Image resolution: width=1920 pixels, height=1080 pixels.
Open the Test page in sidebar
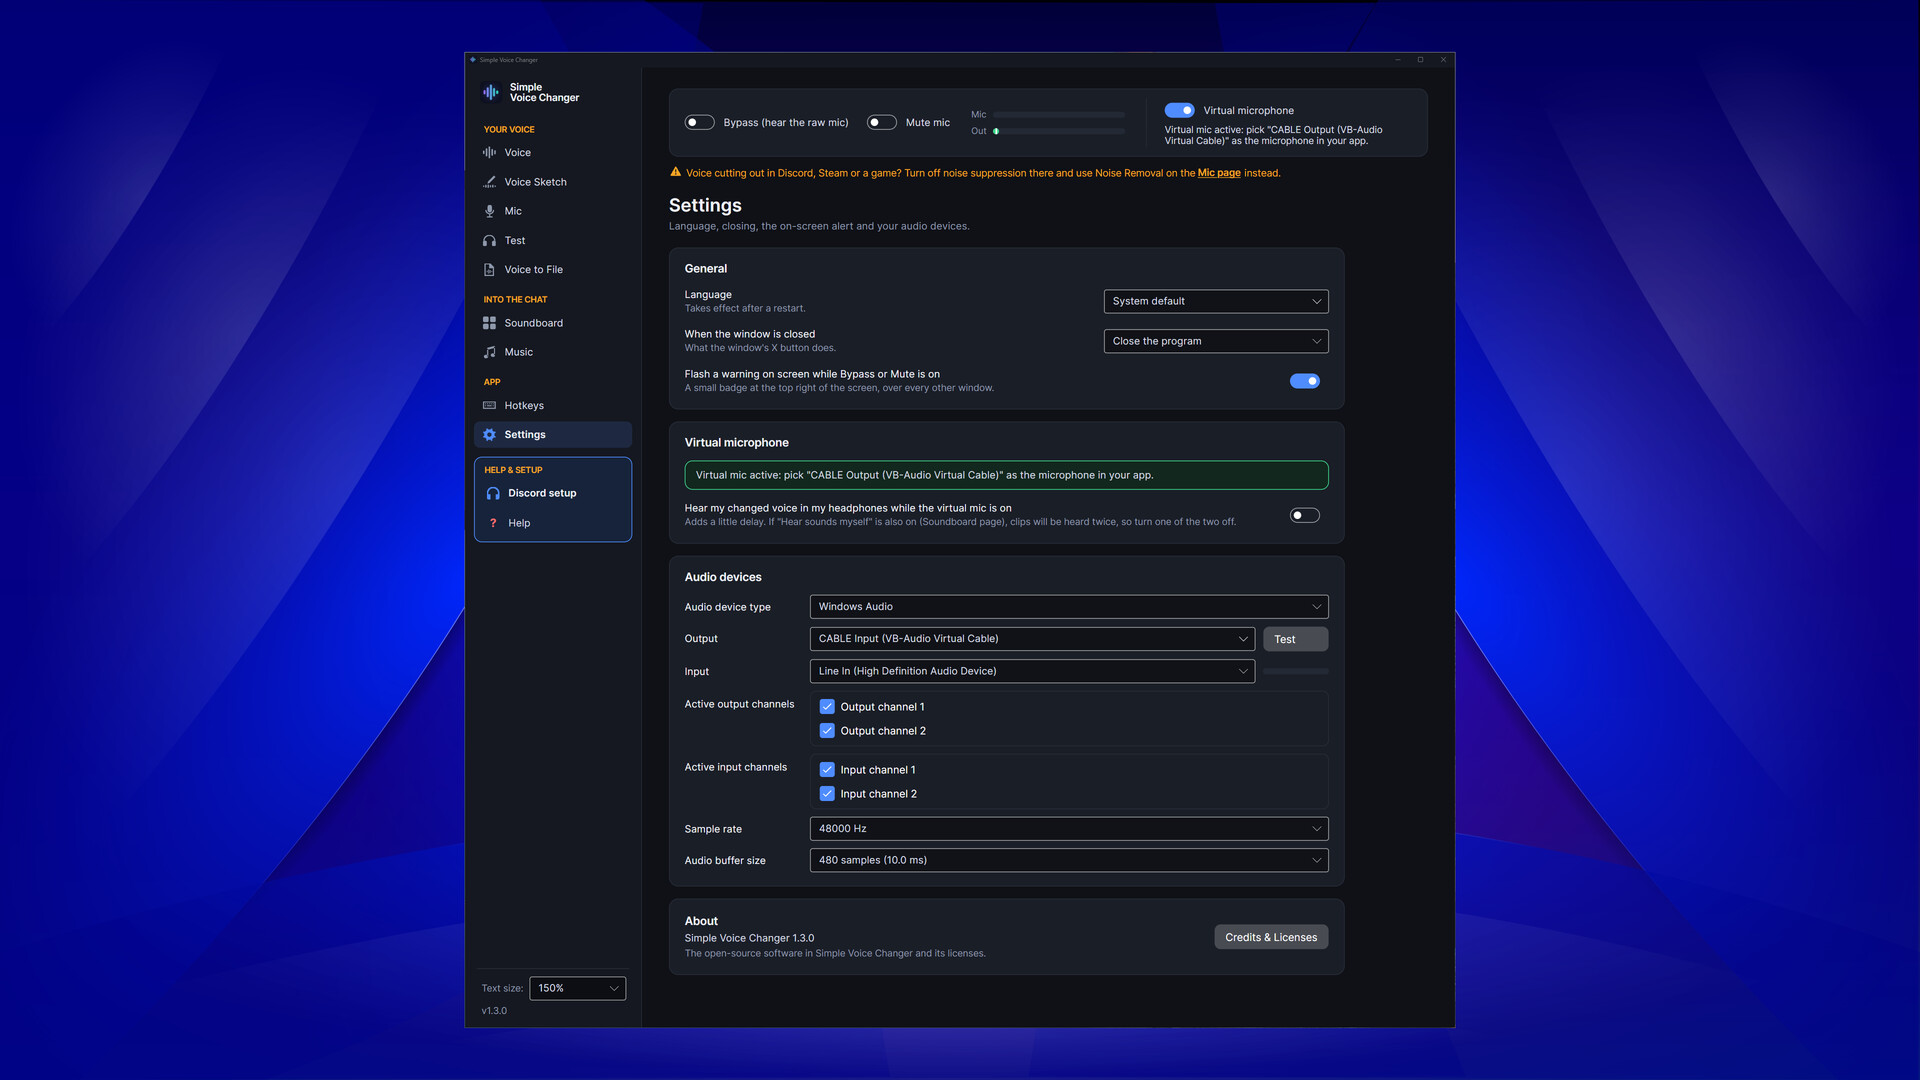point(553,241)
